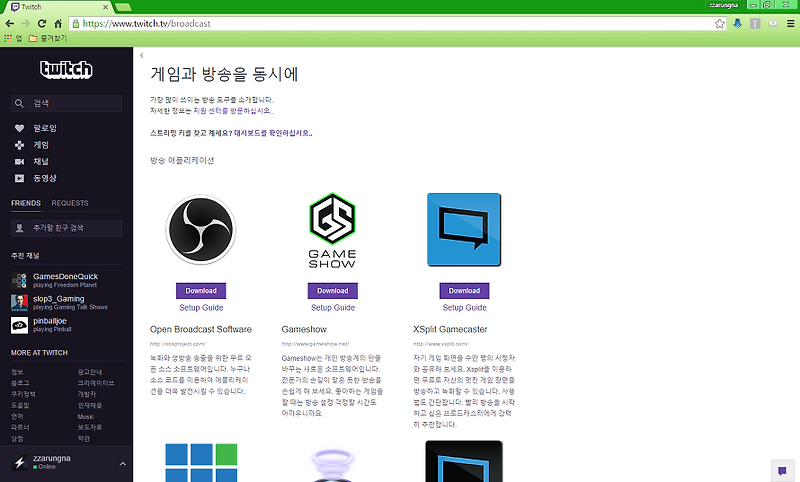Click the Gameshow GS logo
The height and width of the screenshot is (482, 800).
tap(332, 231)
